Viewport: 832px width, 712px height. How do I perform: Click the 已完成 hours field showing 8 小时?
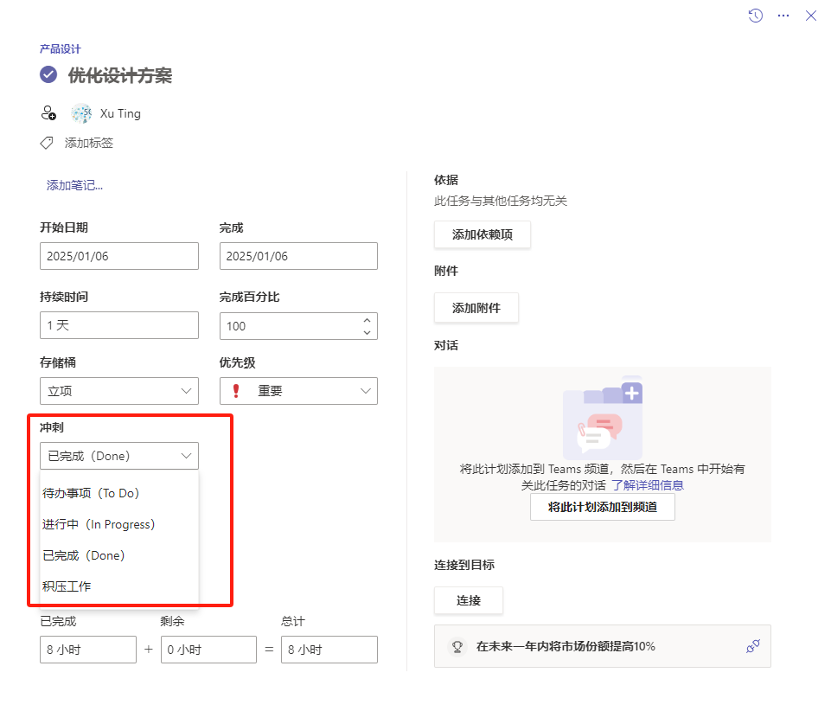(88, 649)
